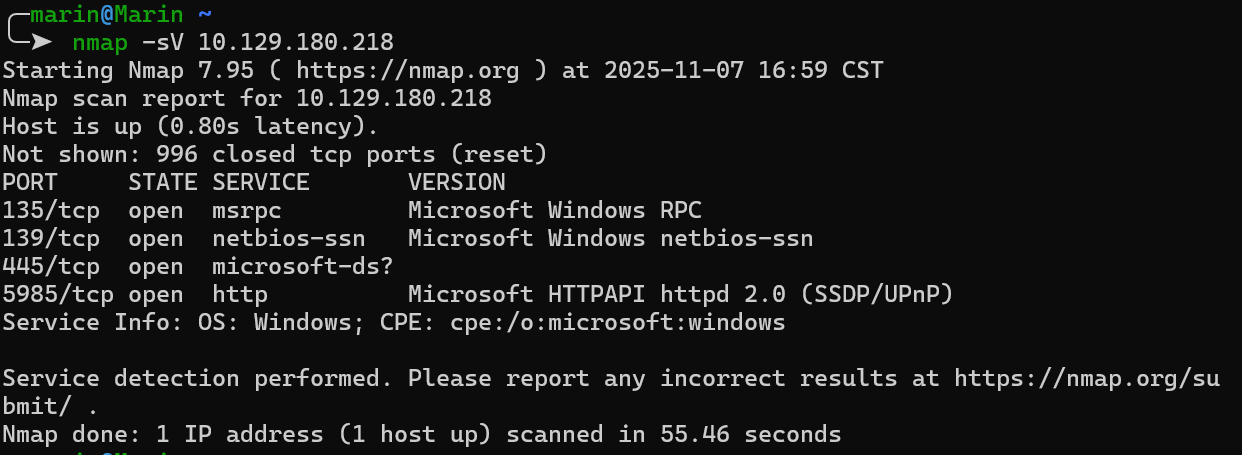Screen dimensions: 1242x455
Task: Click the STATE column header
Action: (156, 183)
